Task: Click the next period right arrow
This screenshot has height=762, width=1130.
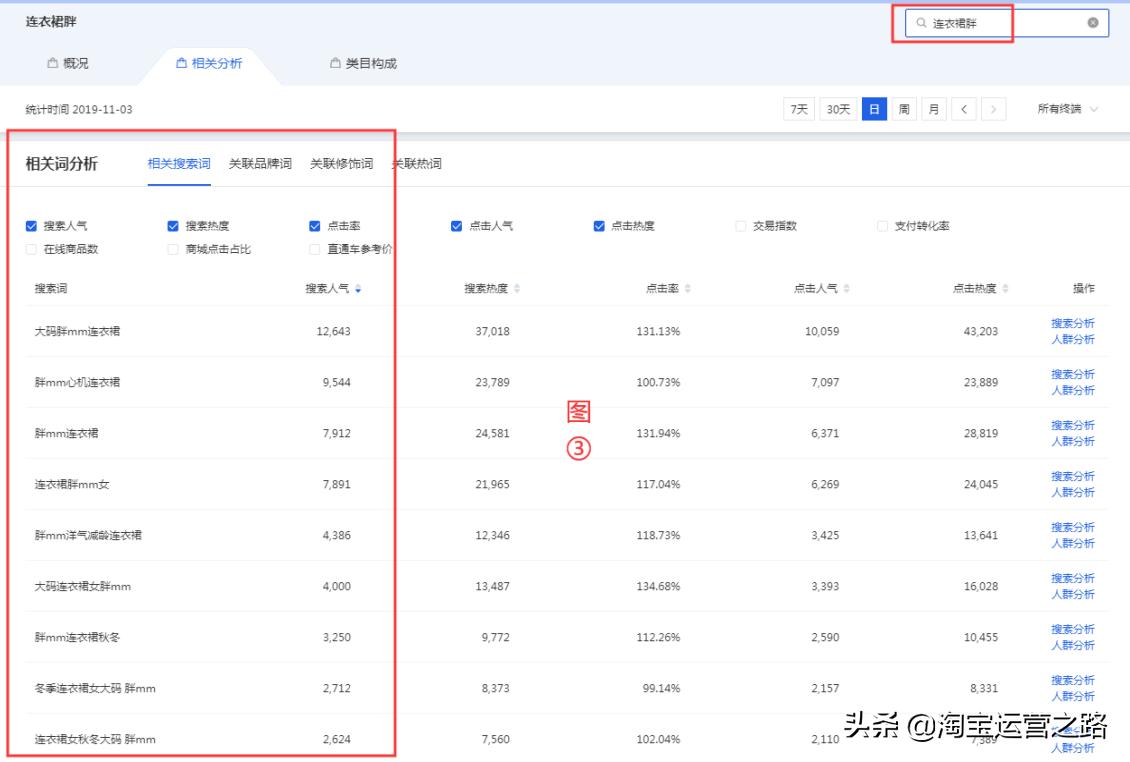Action: (x=992, y=109)
